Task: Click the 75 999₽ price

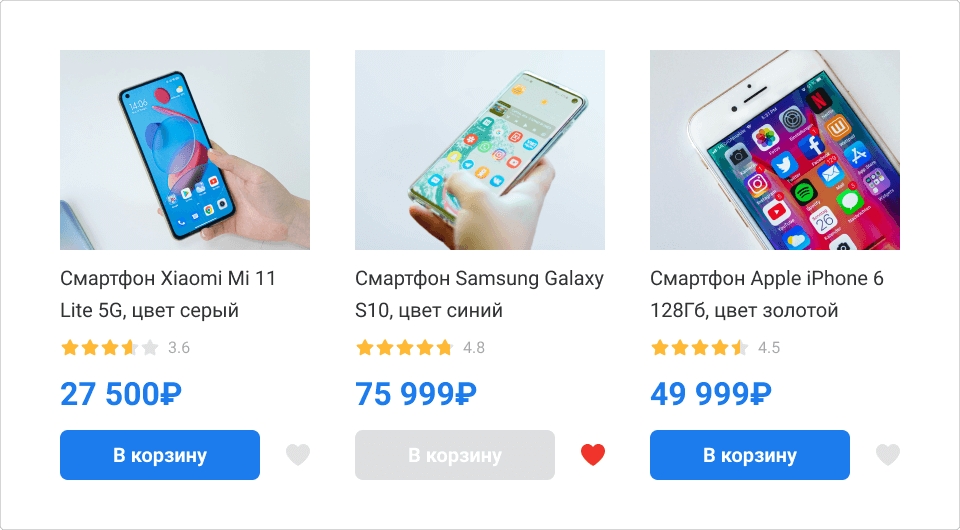Action: (x=416, y=394)
